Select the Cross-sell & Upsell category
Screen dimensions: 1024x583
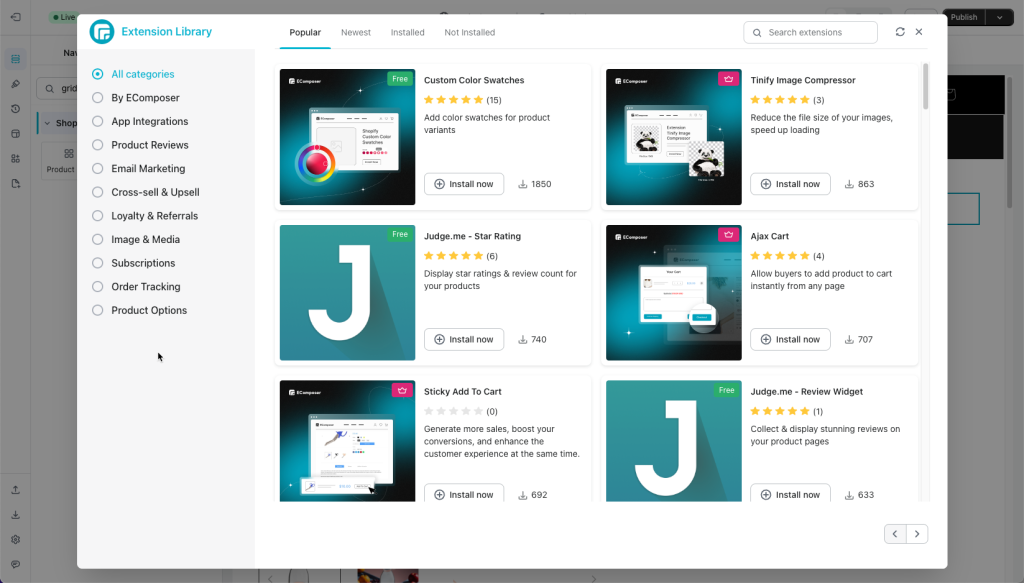pyautogui.click(x=146, y=193)
